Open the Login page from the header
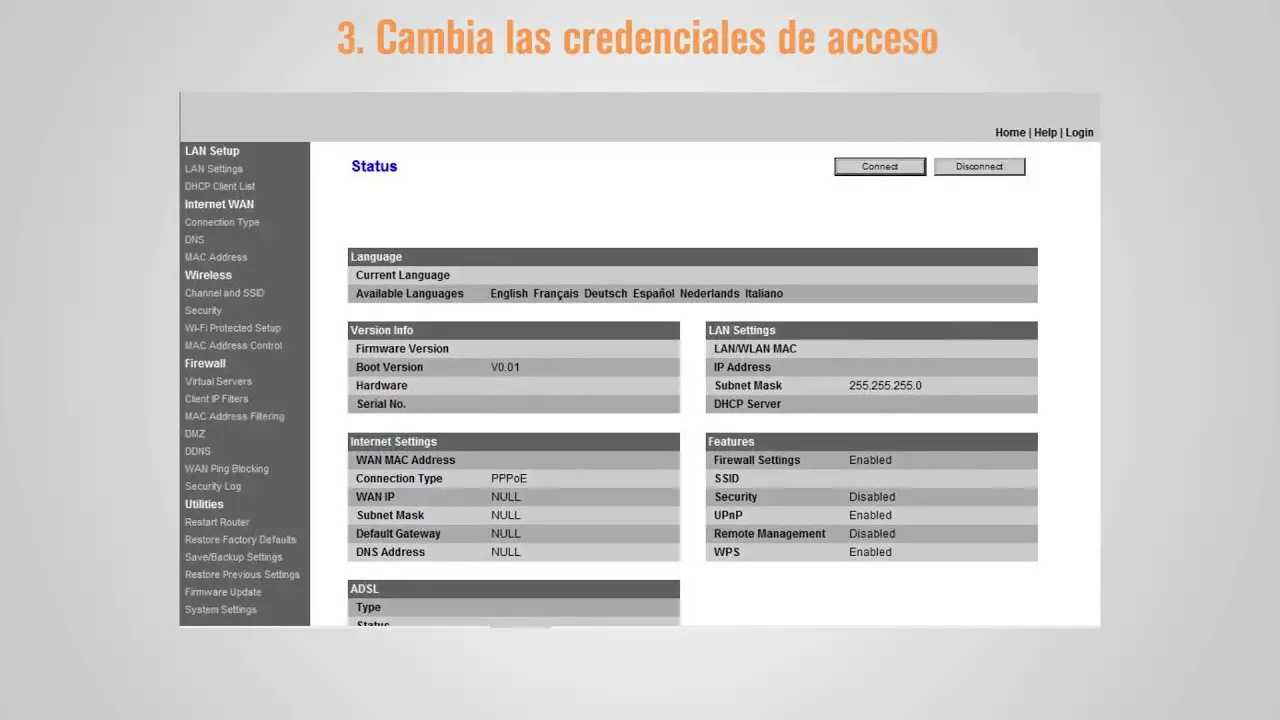 coord(1079,132)
